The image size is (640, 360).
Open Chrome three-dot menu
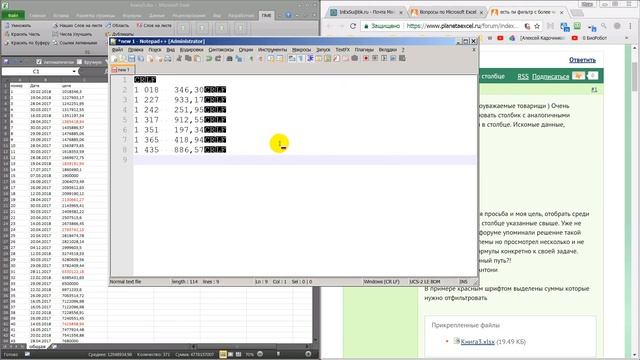(x=631, y=26)
